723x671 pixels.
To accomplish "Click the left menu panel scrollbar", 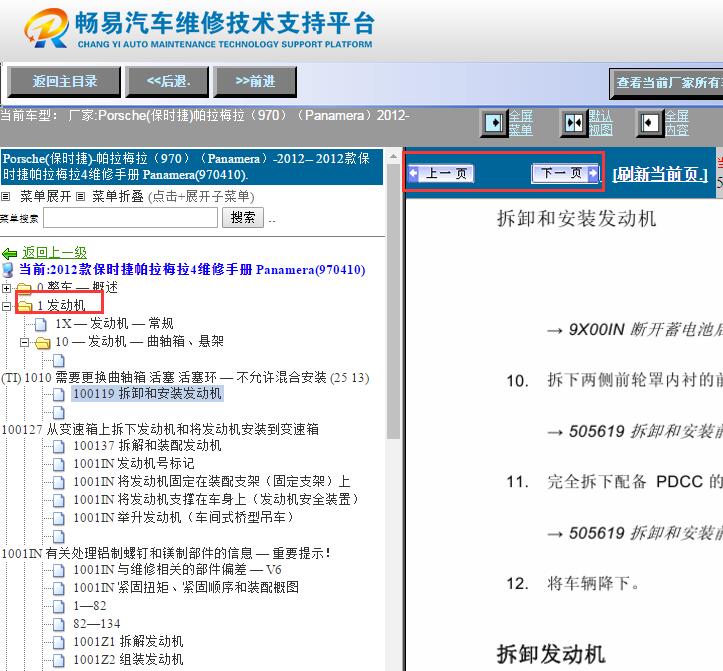I will click(x=393, y=302).
